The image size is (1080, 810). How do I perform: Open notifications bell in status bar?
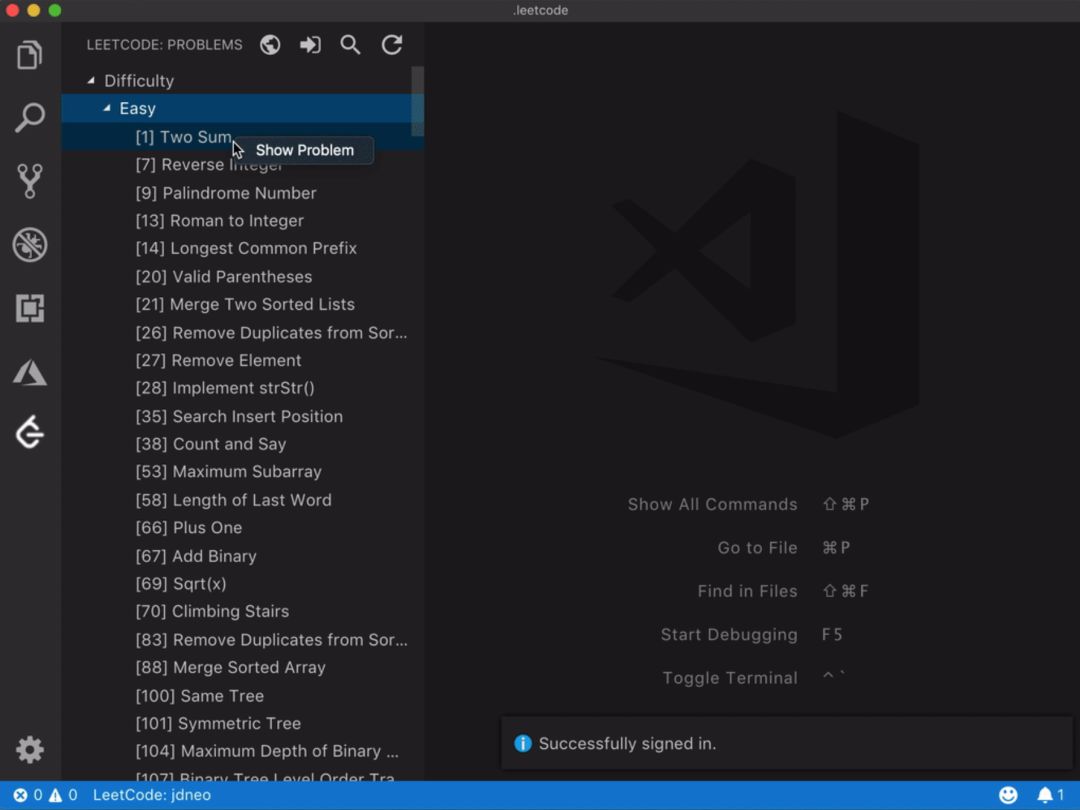(1045, 795)
